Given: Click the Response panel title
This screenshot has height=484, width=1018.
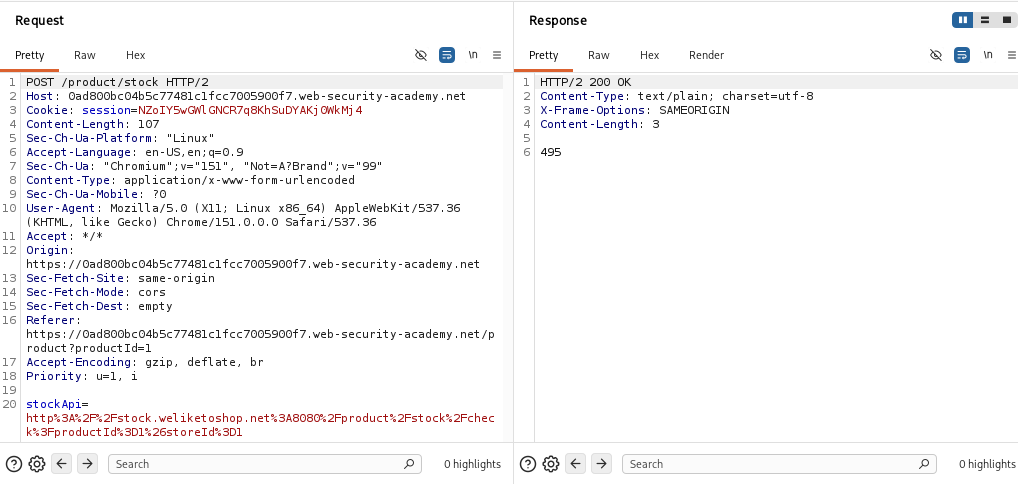Looking at the screenshot, I should [x=558, y=20].
